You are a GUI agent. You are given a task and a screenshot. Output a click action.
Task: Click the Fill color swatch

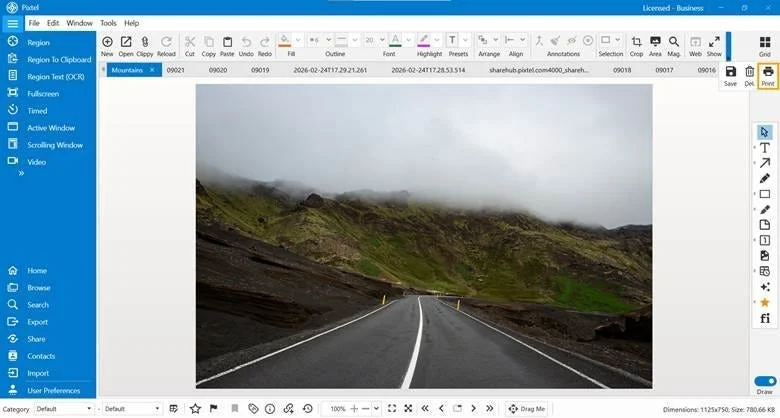[285, 40]
